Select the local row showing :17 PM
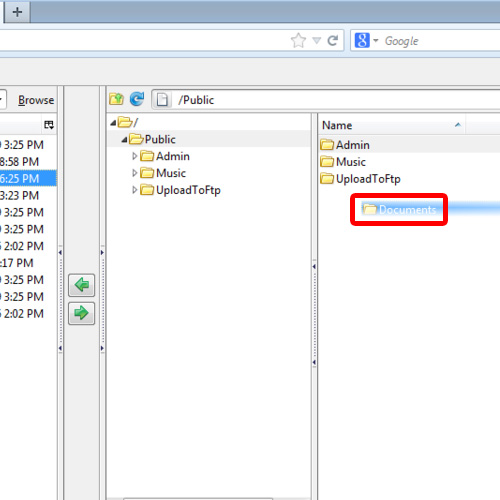Viewport: 500px width, 500px height. 28,263
